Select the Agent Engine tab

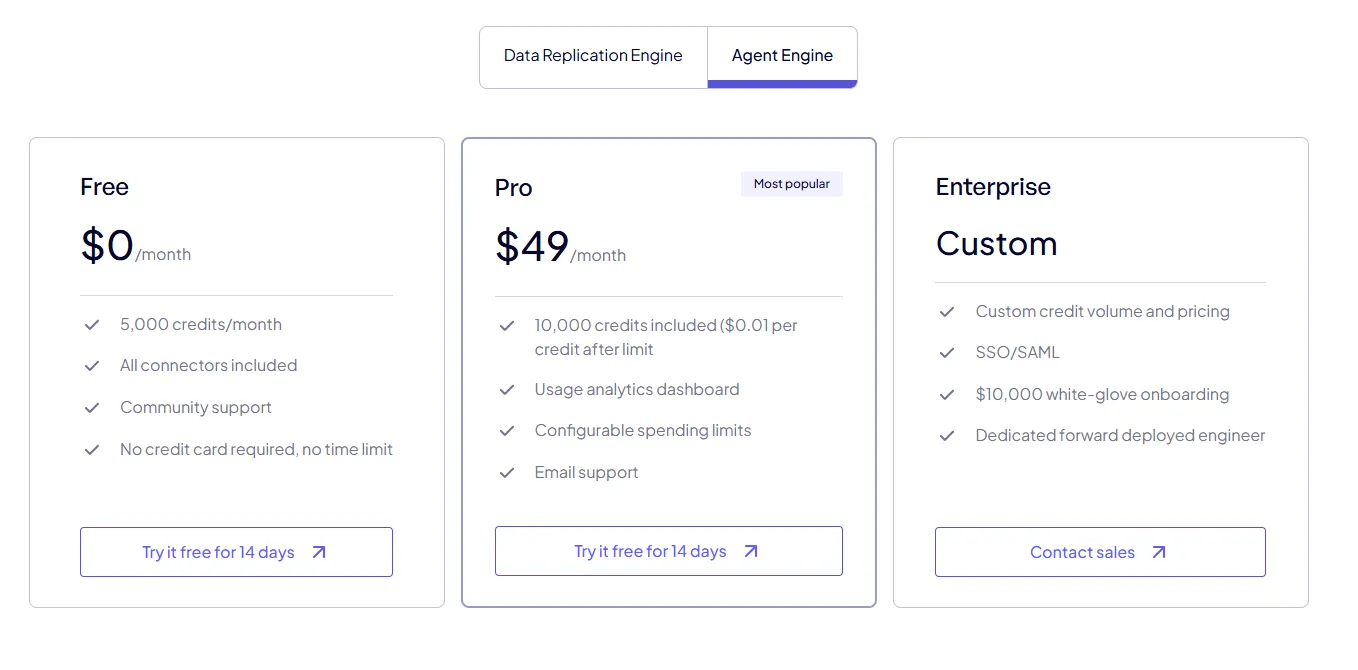pos(782,56)
